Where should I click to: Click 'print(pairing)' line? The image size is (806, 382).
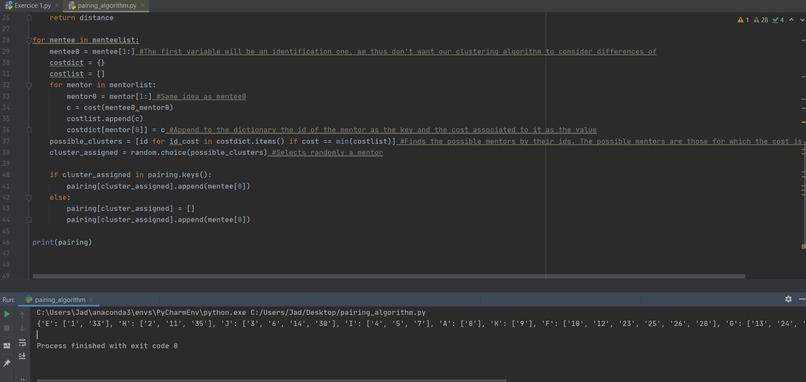62,242
